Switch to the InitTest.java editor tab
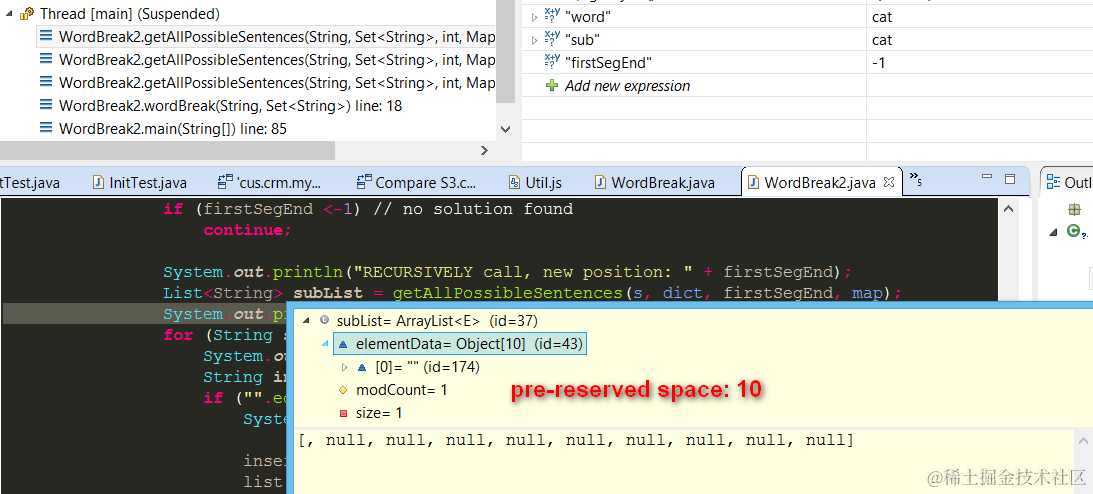The height and width of the screenshot is (494, 1093). 139,183
